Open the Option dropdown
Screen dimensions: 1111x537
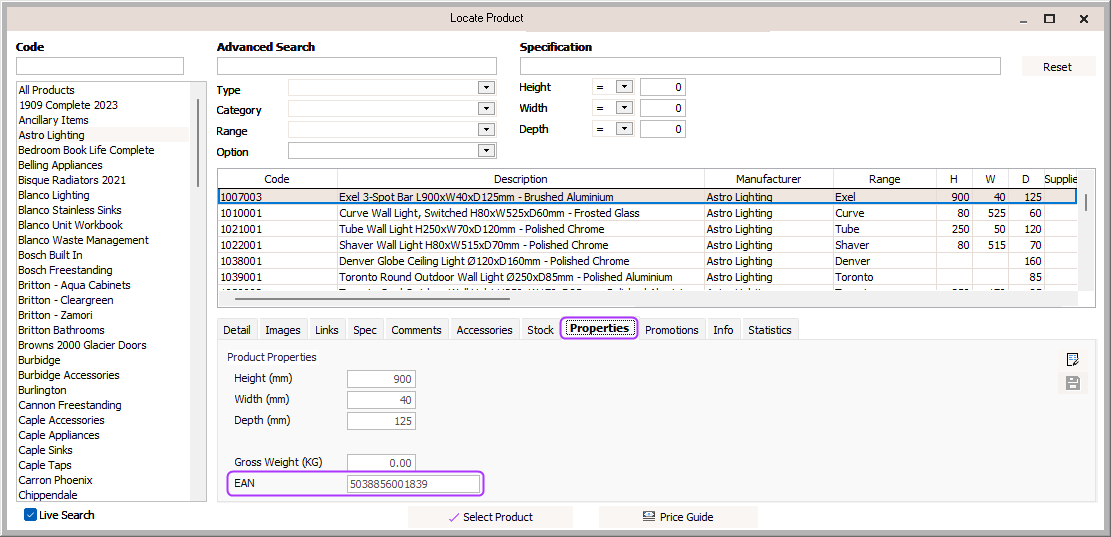[485, 150]
